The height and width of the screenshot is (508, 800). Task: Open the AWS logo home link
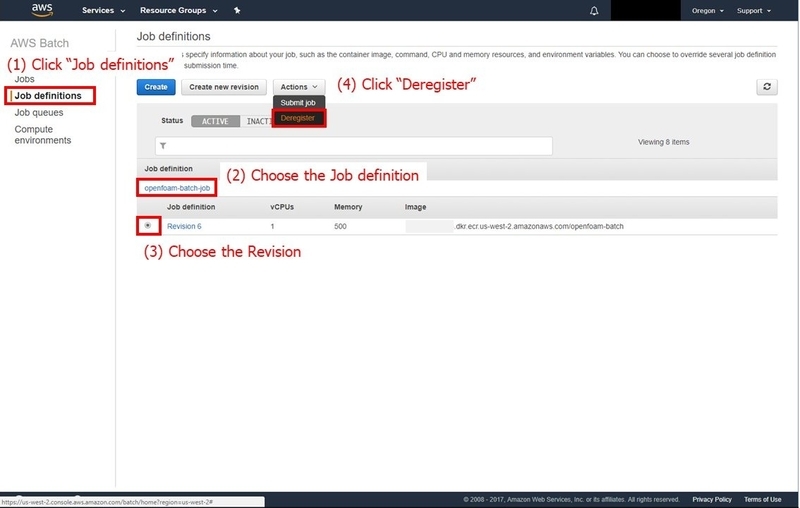[42, 10]
